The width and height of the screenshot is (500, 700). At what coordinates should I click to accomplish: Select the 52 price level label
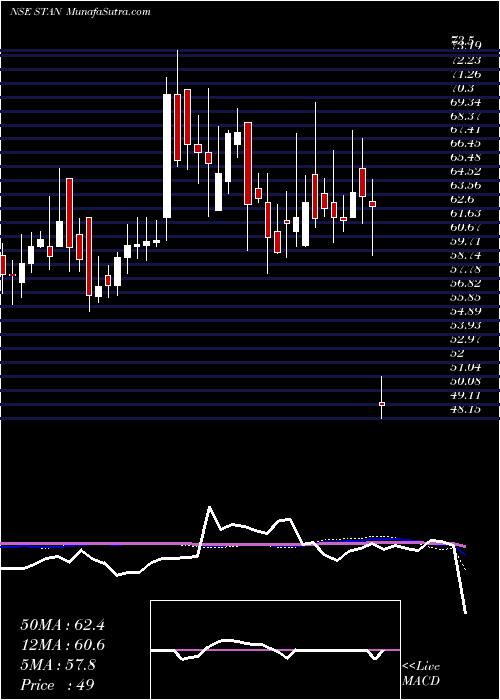(x=458, y=352)
